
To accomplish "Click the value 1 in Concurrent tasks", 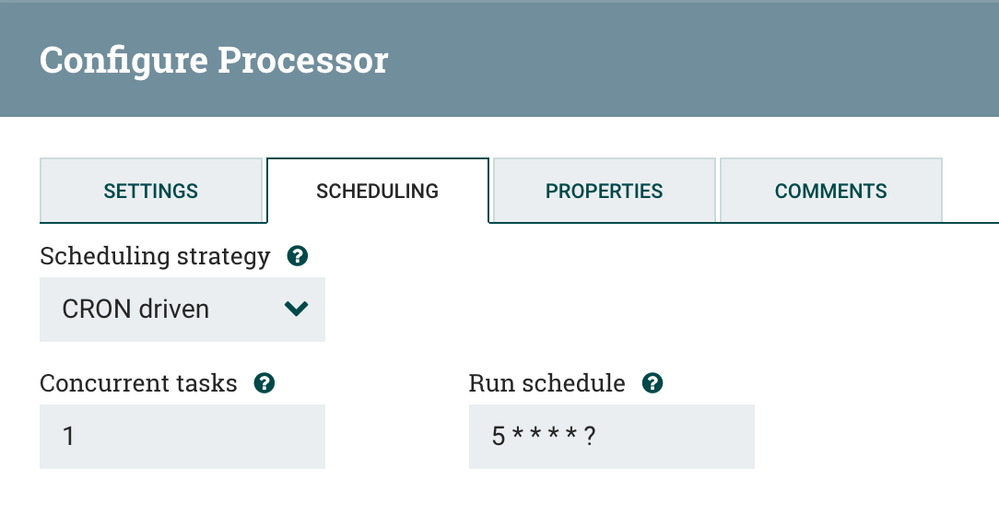I will 69,437.
